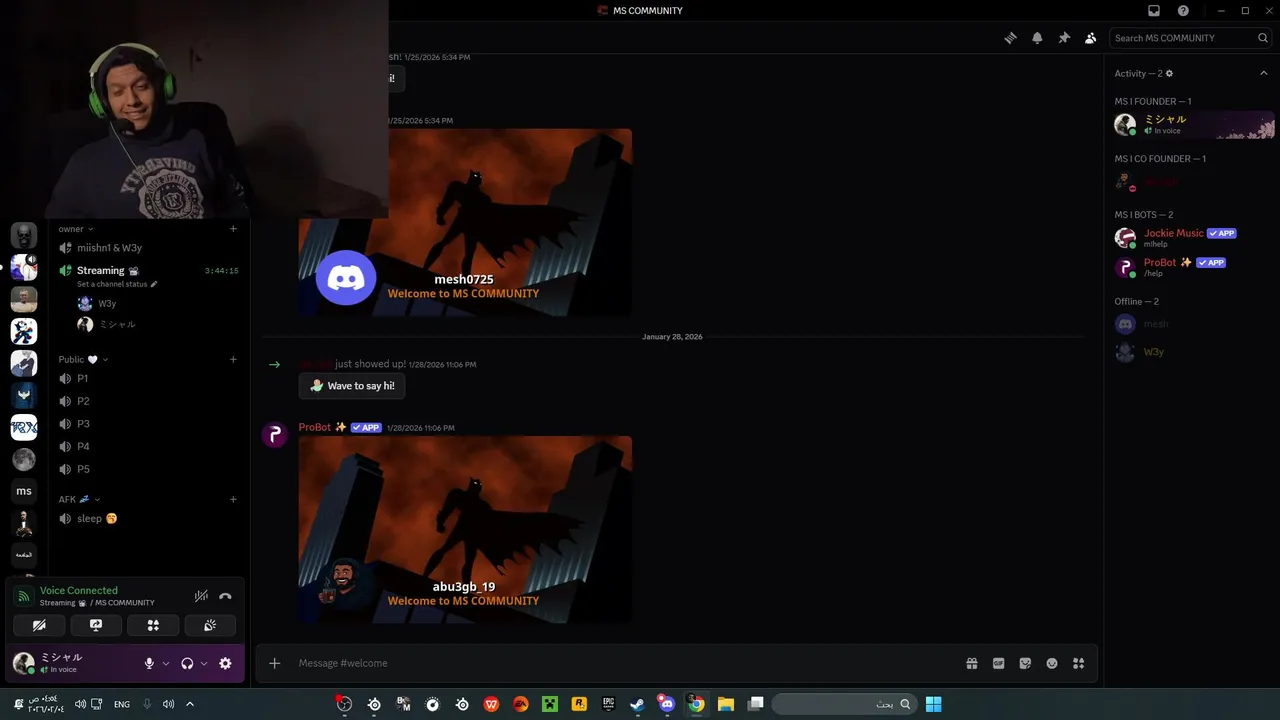Join the sleep voice channel
Viewport: 1280px width, 720px height.
[x=148, y=518]
